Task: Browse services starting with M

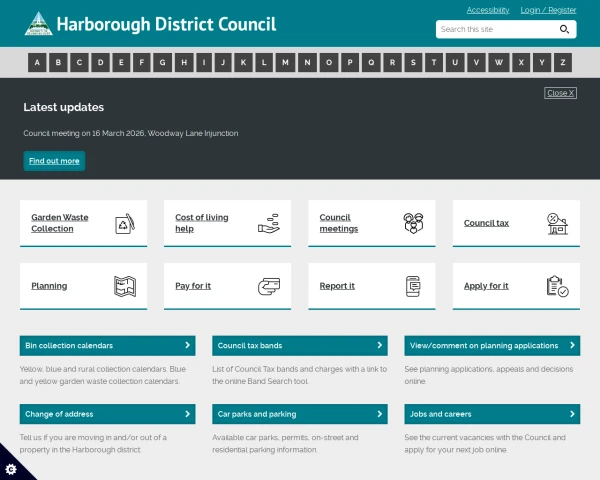Action: [285, 62]
